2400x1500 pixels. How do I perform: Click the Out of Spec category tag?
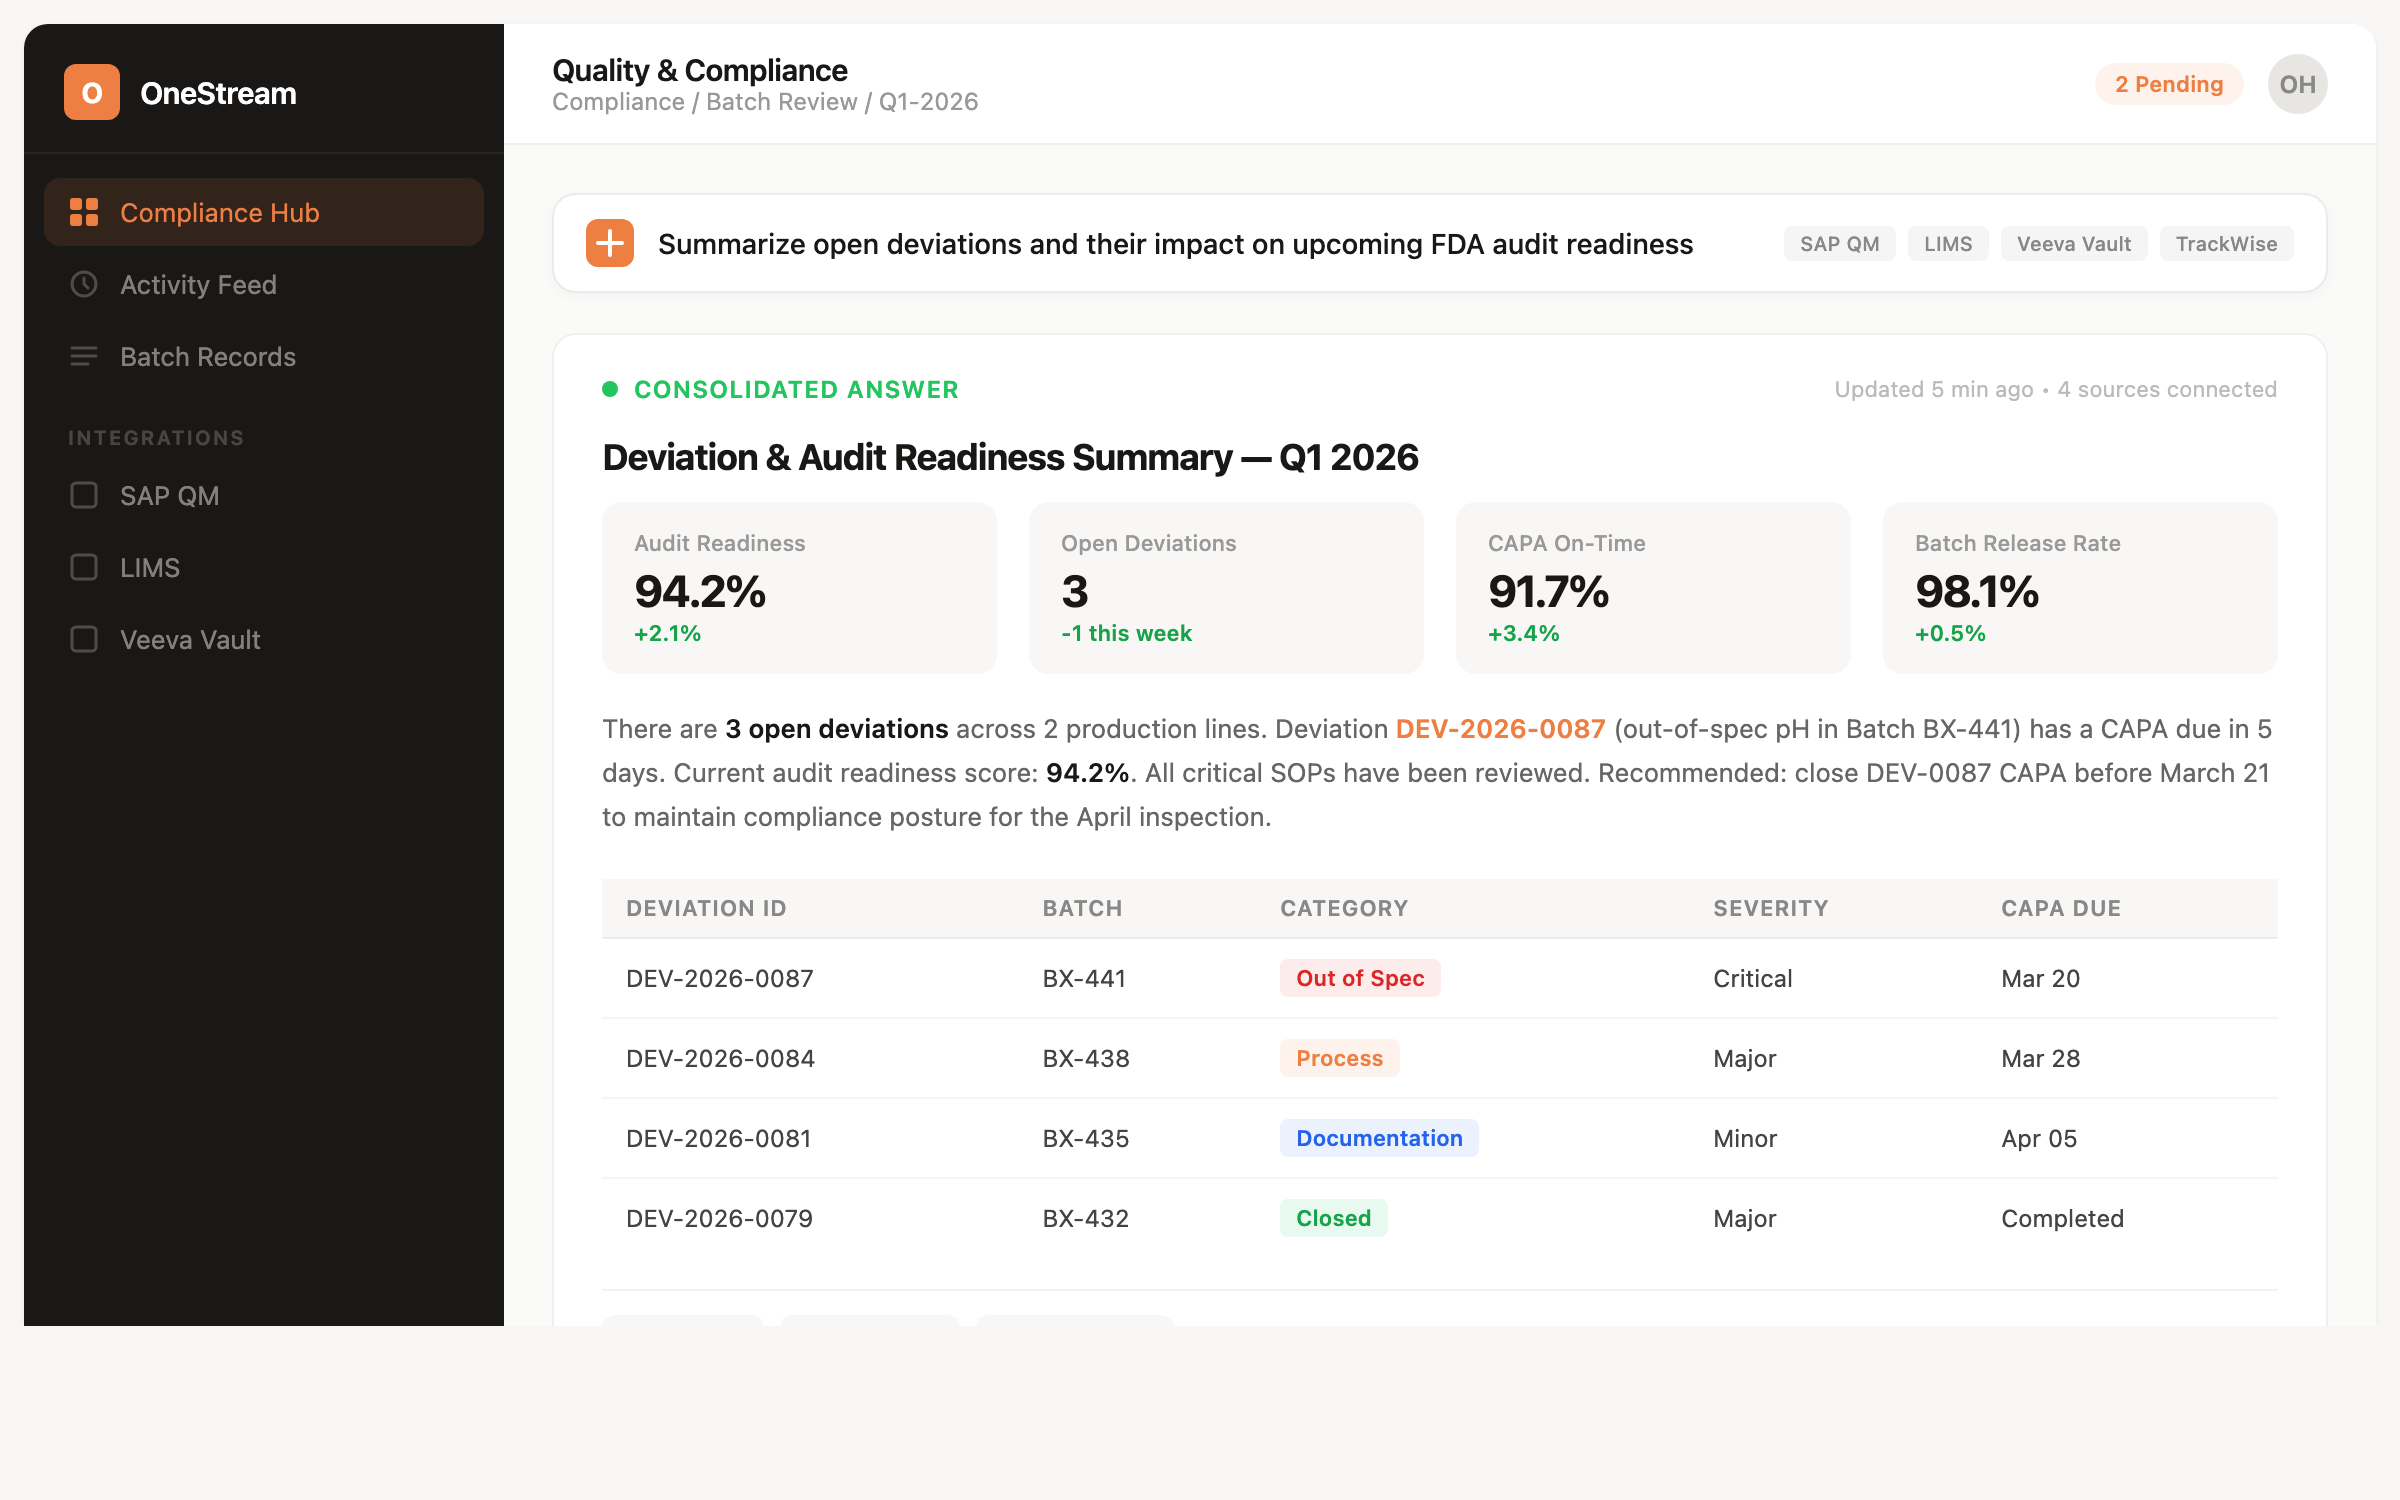click(x=1359, y=978)
